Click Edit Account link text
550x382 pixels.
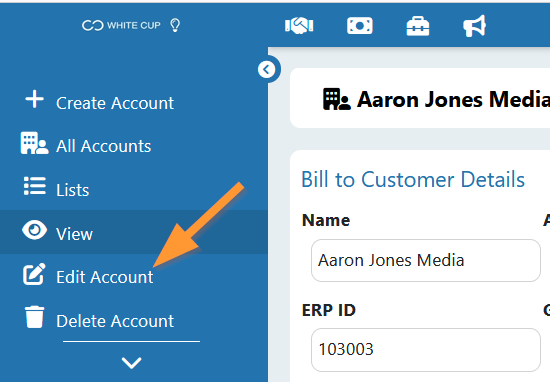pos(105,277)
